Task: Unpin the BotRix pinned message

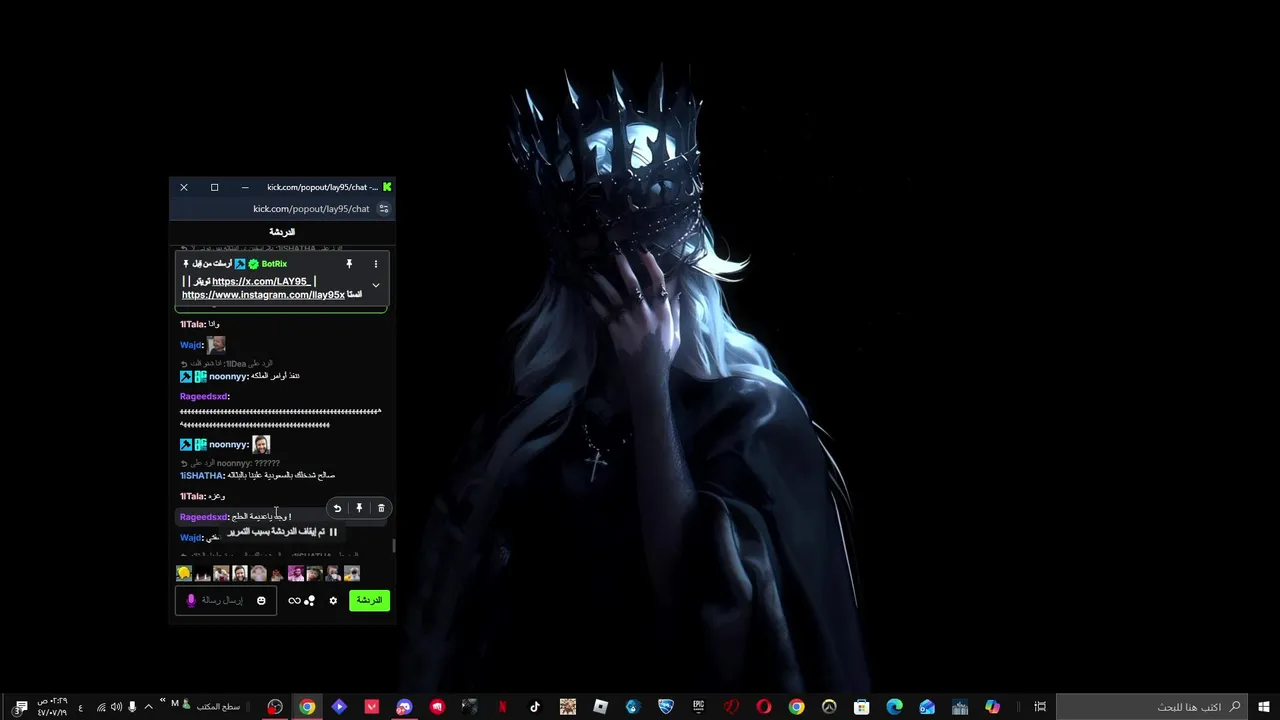Action: click(x=349, y=264)
